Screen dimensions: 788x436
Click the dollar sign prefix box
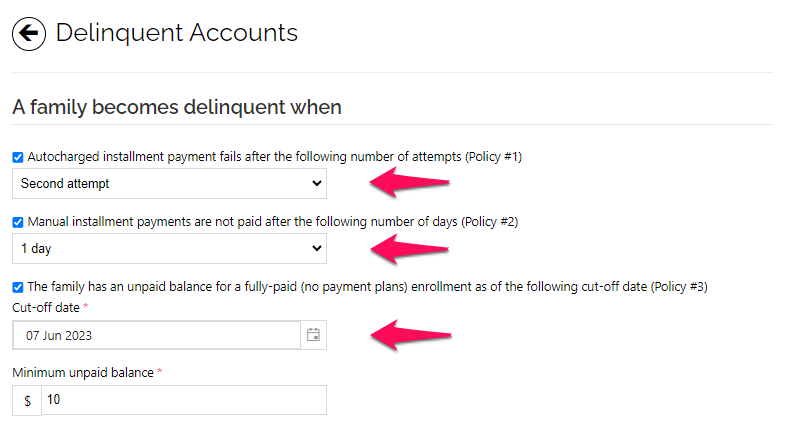coord(27,400)
